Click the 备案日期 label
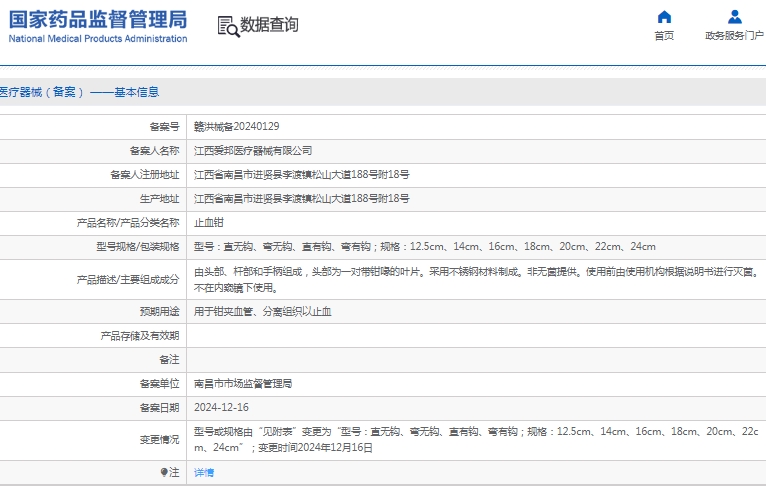766x493 pixels. coord(160,407)
